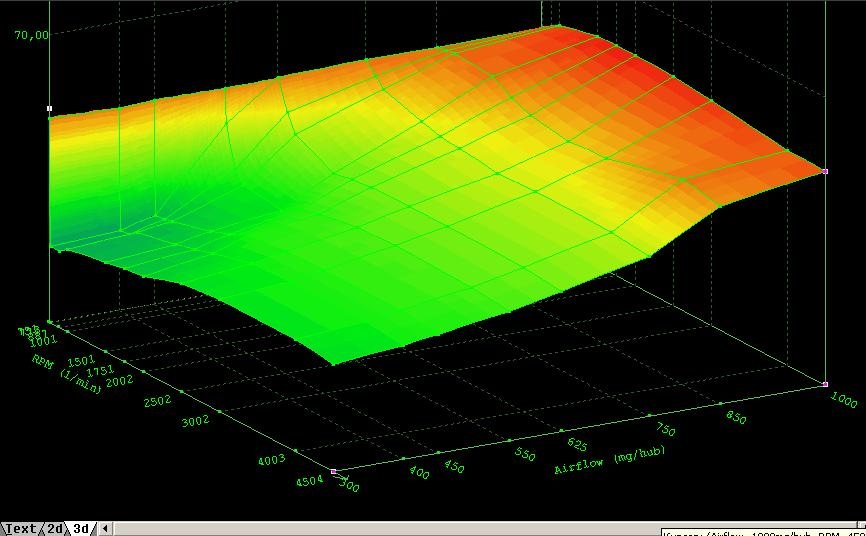Click the RPM (1/min) axis title
866x536 pixels.
click(66, 374)
